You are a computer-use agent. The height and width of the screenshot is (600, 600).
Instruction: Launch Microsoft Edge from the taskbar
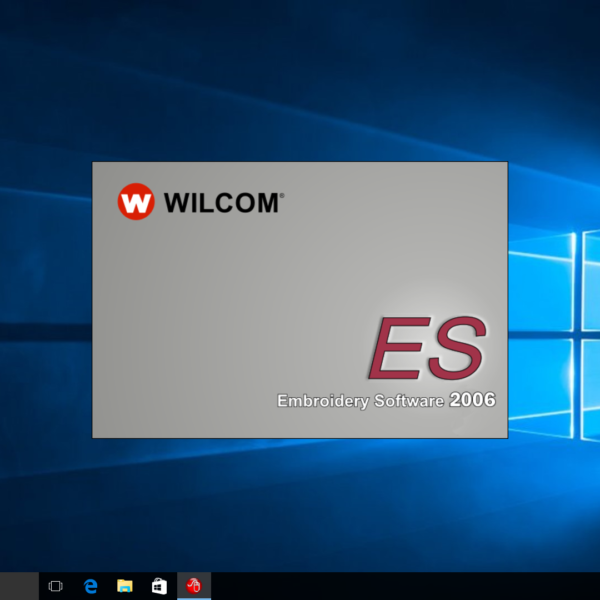(x=90, y=586)
